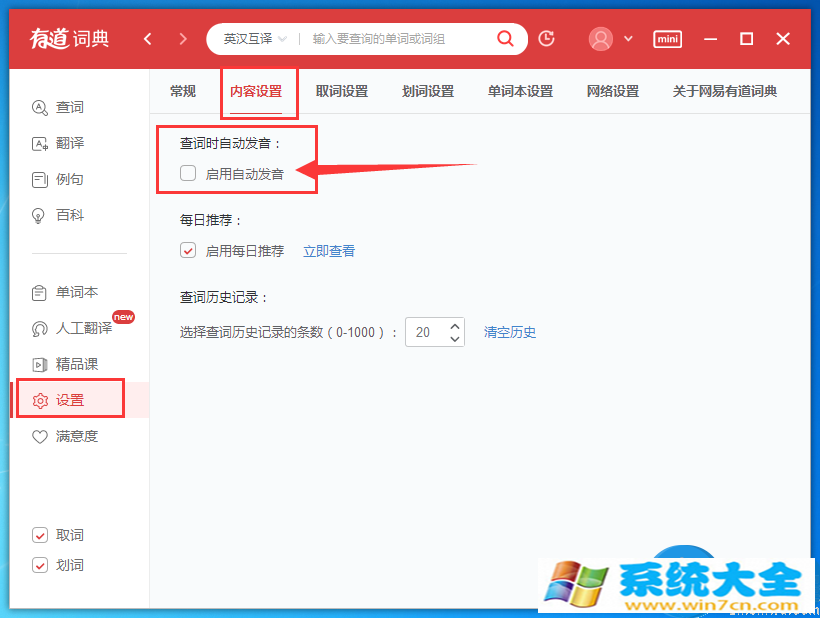820x618 pixels.
Task: Expand 英汉互译 language dropdown
Action: (x=255, y=39)
